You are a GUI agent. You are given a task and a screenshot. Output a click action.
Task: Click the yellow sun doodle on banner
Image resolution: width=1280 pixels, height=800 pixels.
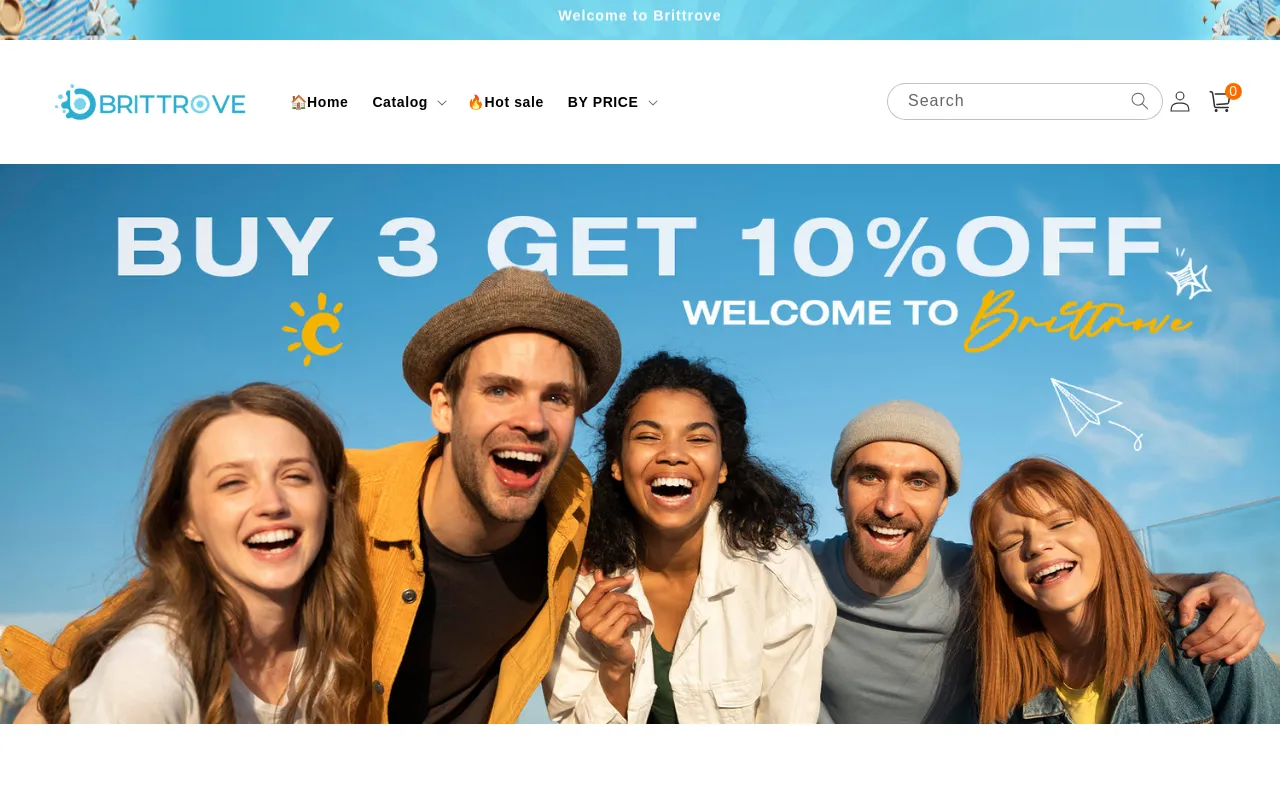313,329
